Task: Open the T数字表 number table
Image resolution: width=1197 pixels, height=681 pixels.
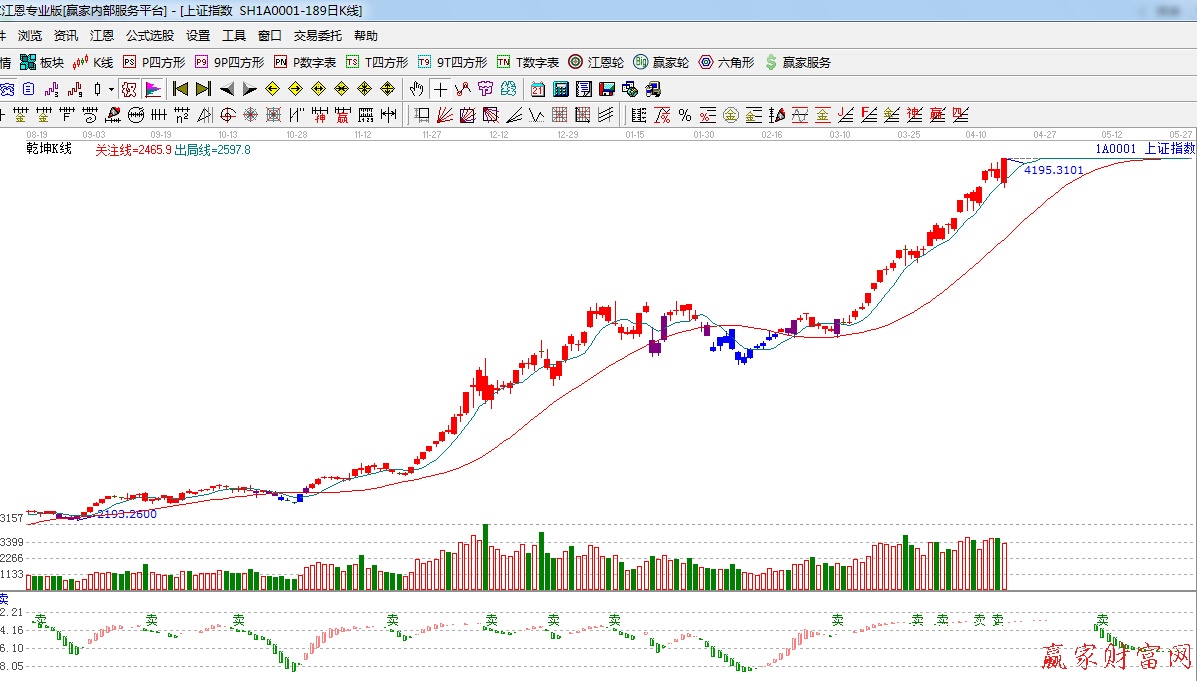Action: pos(528,62)
